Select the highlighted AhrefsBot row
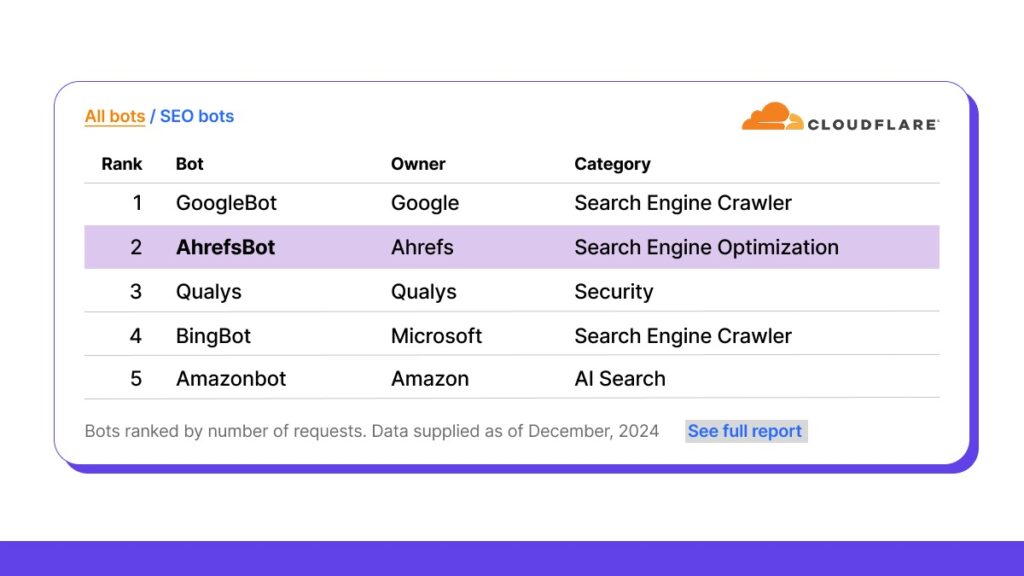1024x576 pixels. coord(224,247)
